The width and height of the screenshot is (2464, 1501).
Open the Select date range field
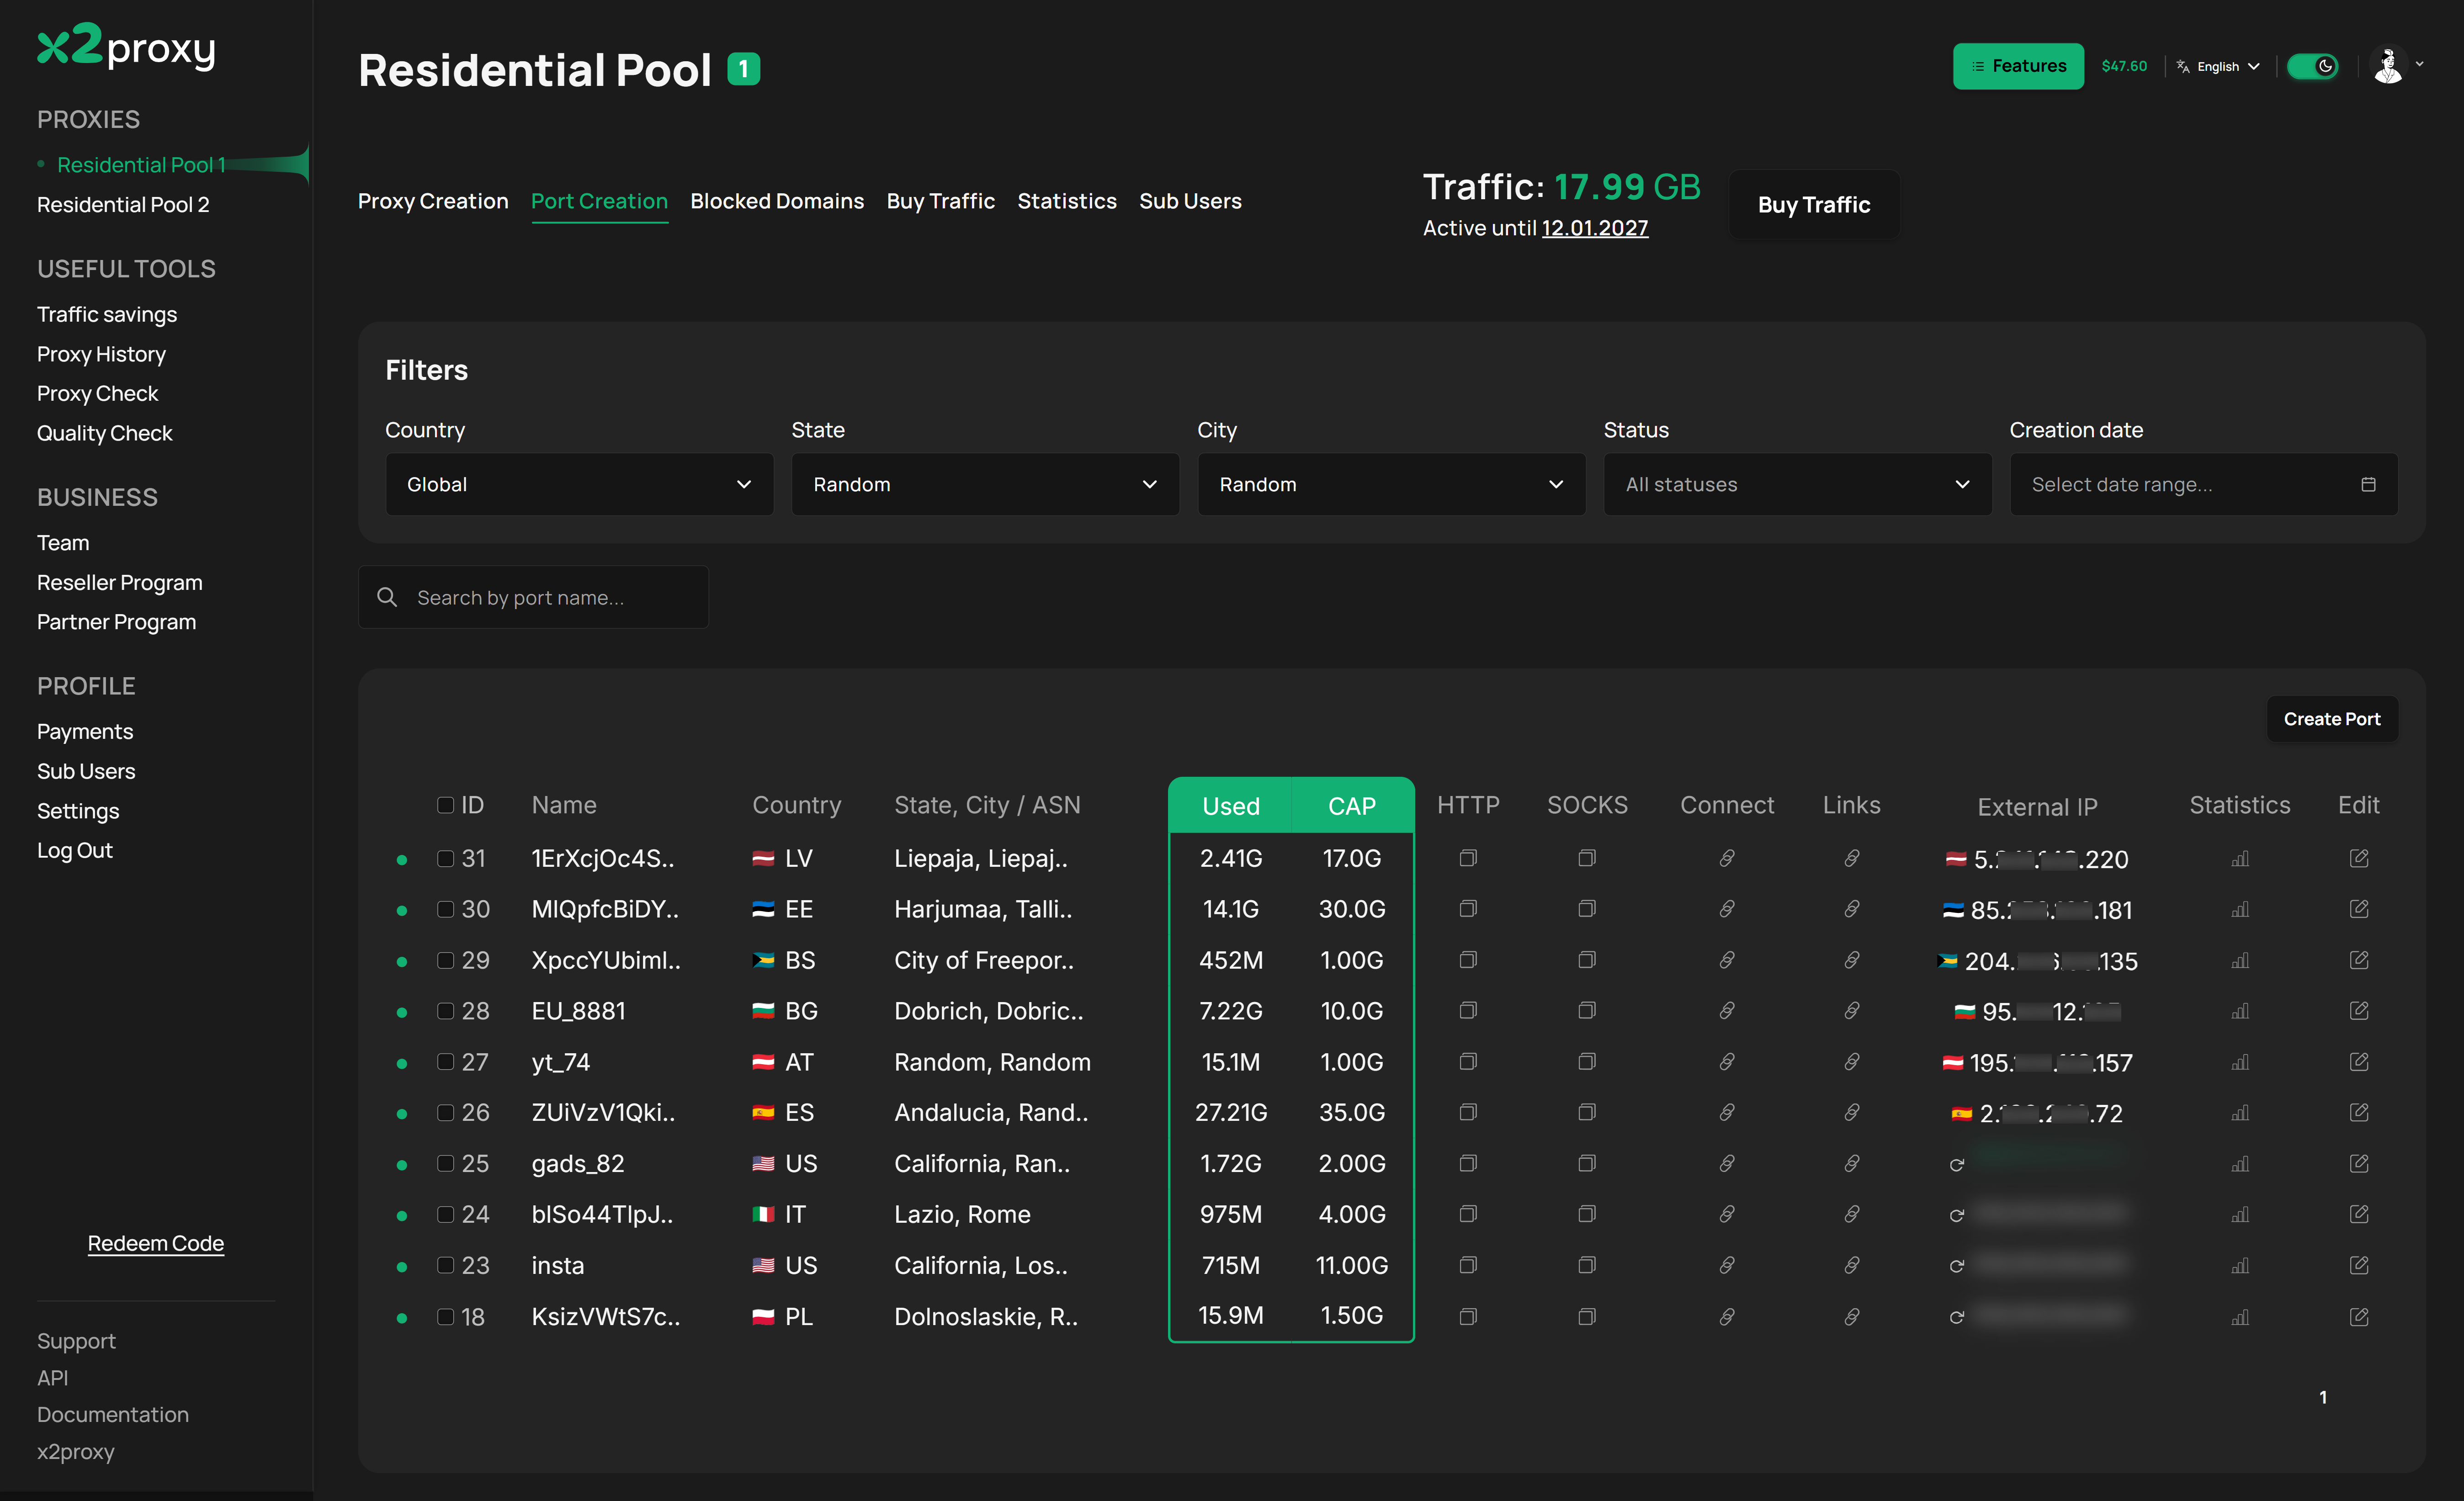tap(2204, 484)
